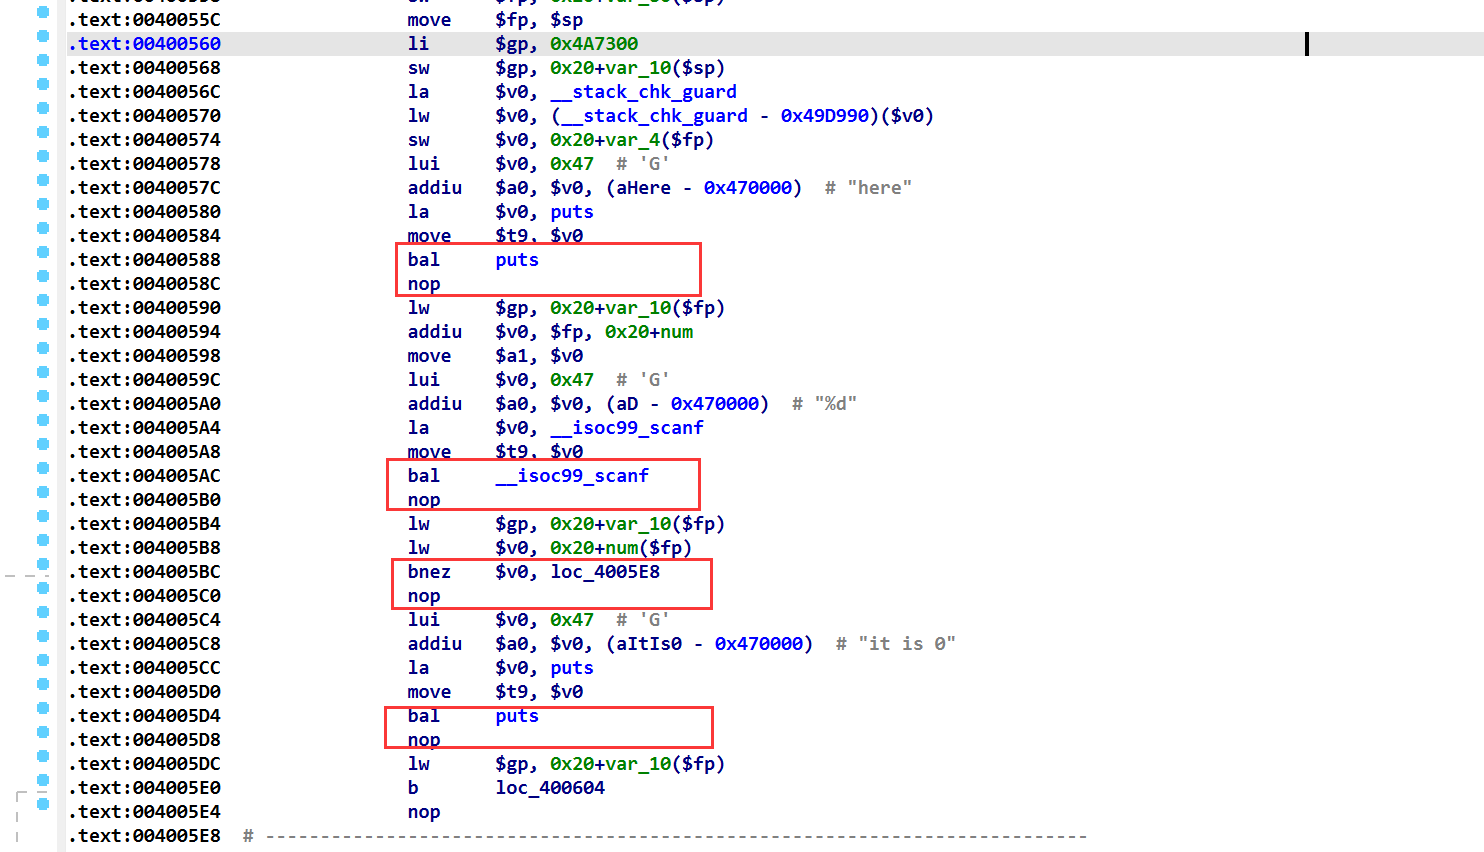Viewport: 1484px width, 852px height.
Task: Click 0x20+var_10($sp) operand at 00400568
Action: pos(638,68)
